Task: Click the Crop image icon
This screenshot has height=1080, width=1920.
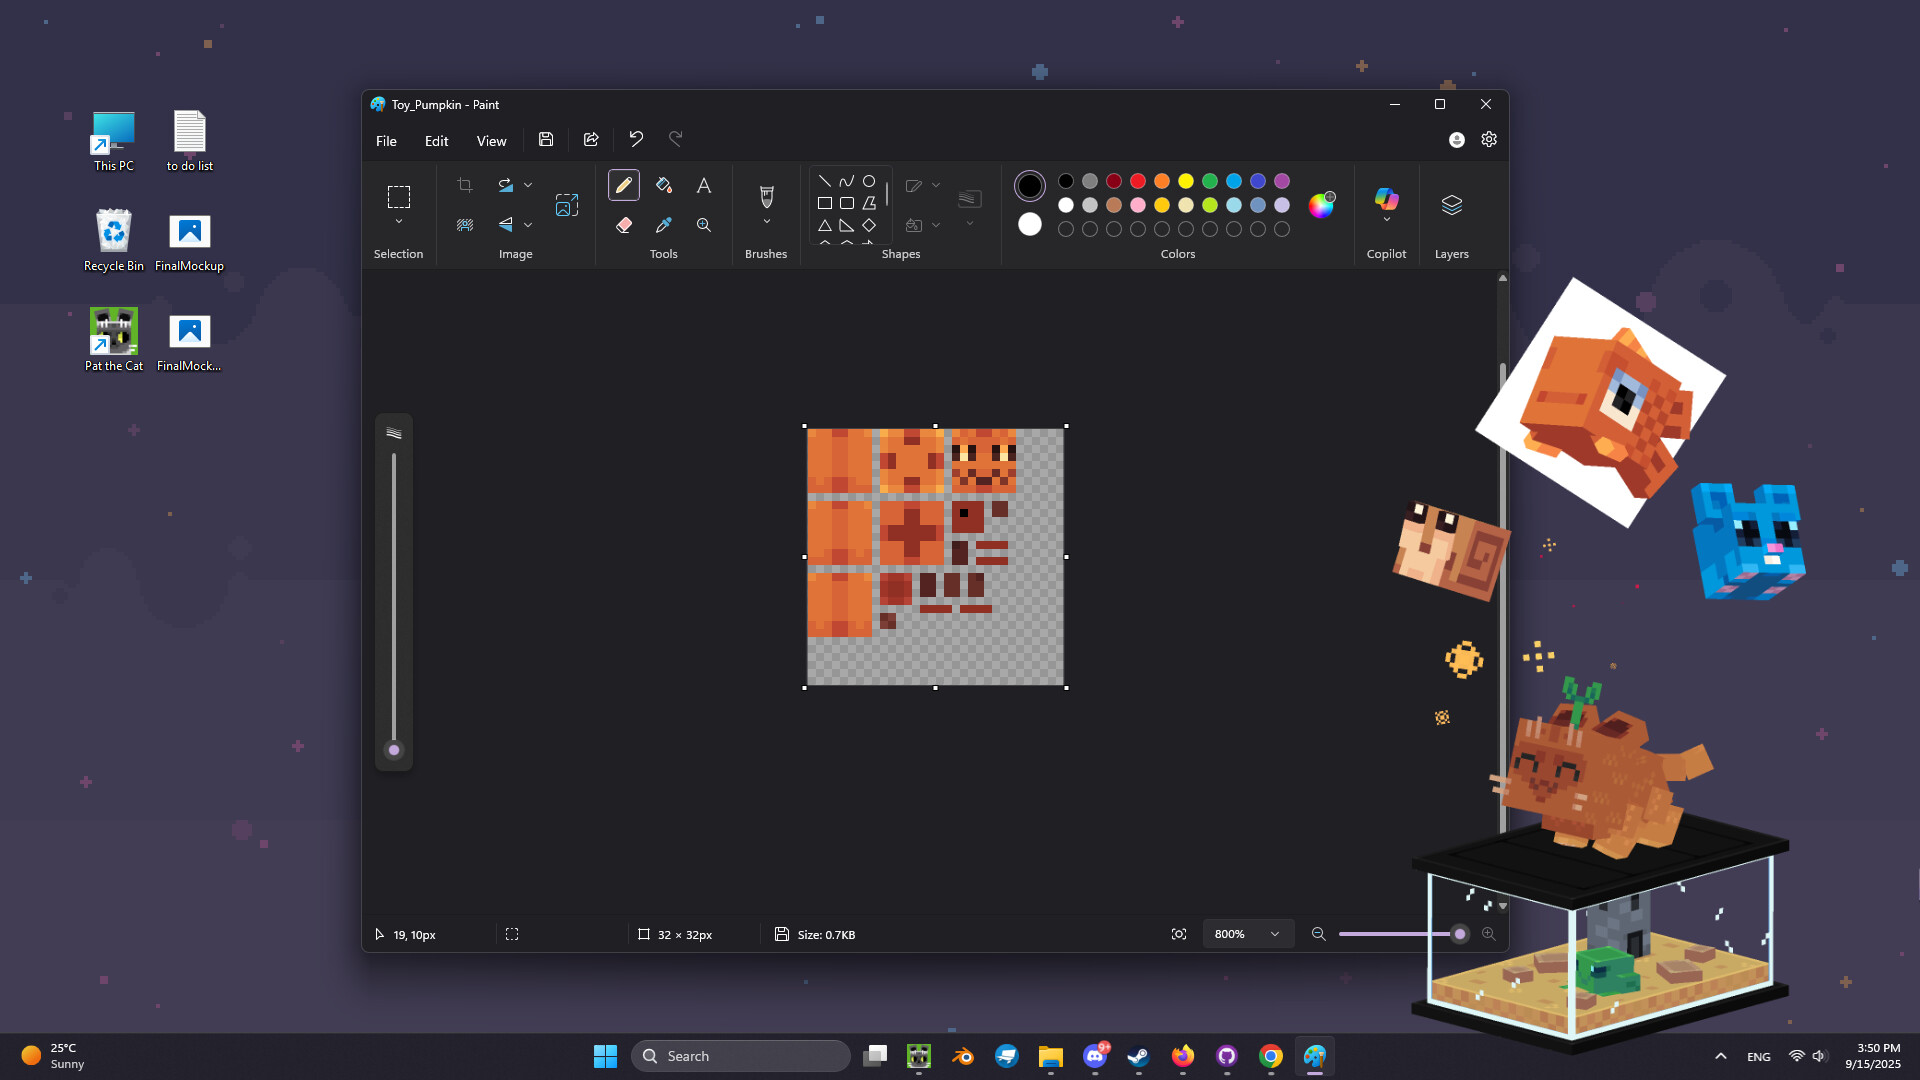Action: coord(465,185)
